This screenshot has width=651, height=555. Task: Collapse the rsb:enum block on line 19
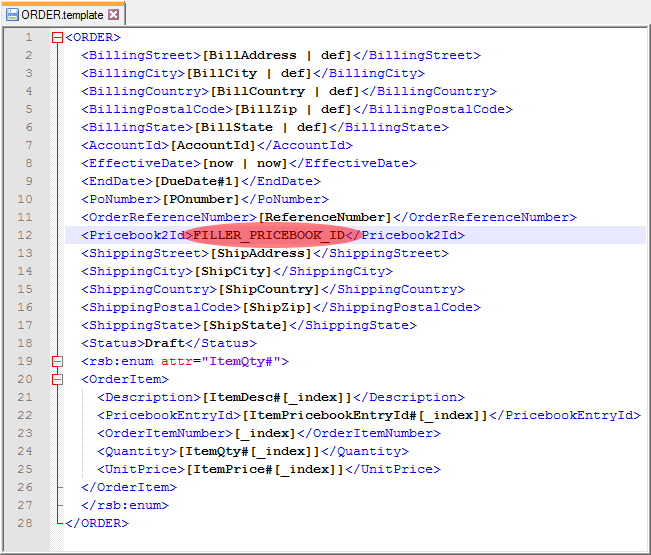[x=57, y=362]
